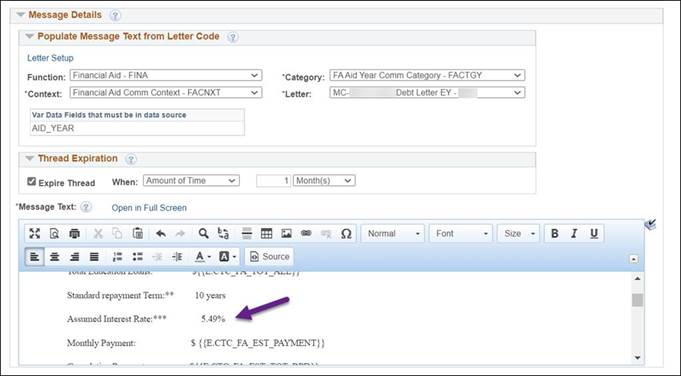Insert a horizontal line

click(247, 234)
